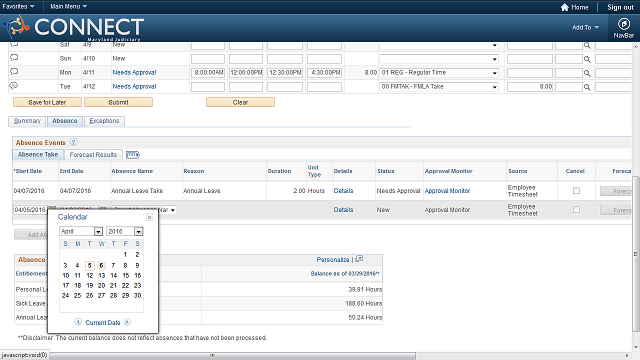Select April 6 in the Calendar
Screen dimensions: 640x360
102,265
